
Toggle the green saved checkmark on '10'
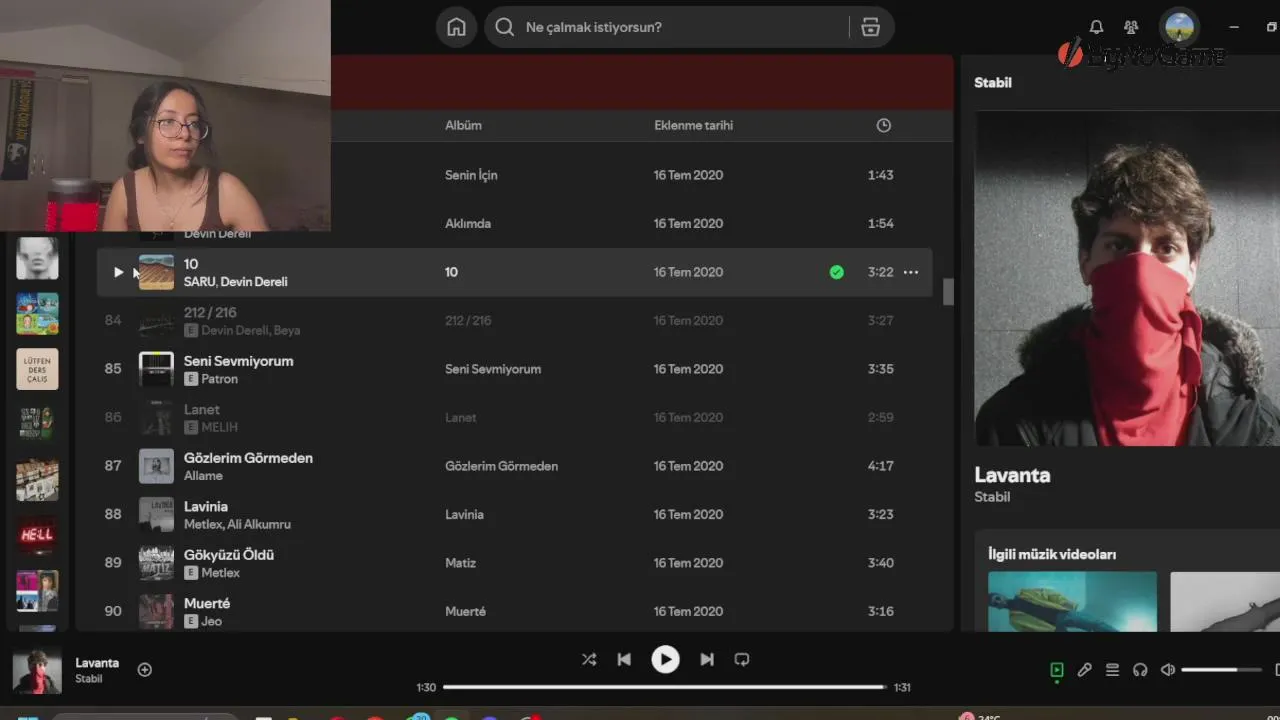point(836,272)
